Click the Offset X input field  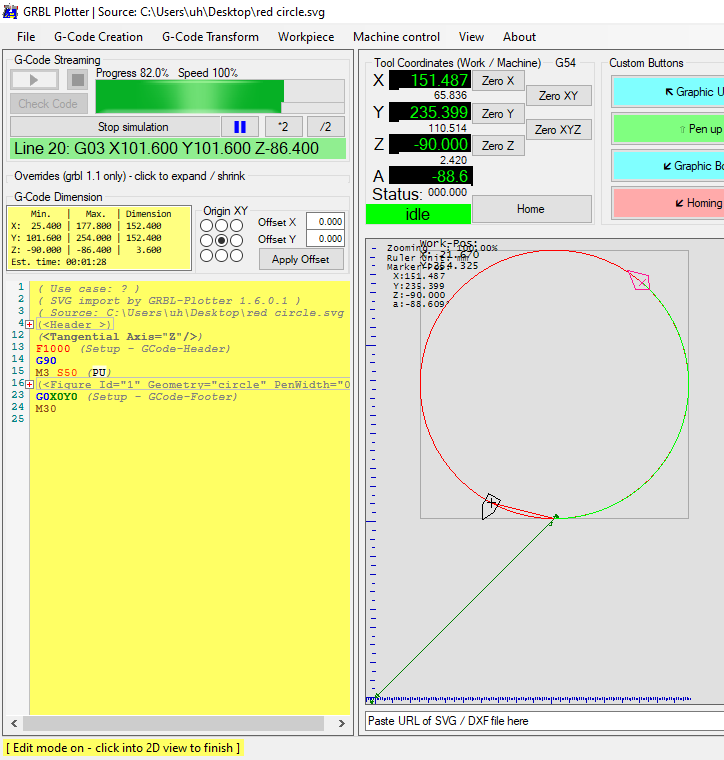325,222
